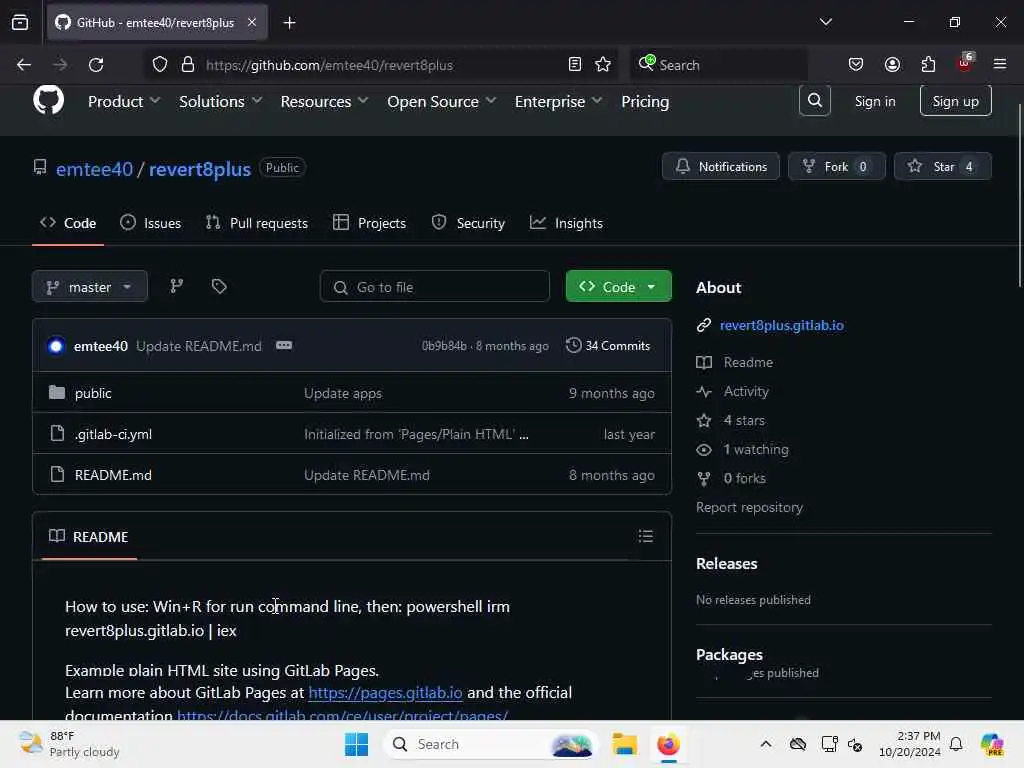
Task: Open new browser tab with plus
Action: tap(289, 23)
